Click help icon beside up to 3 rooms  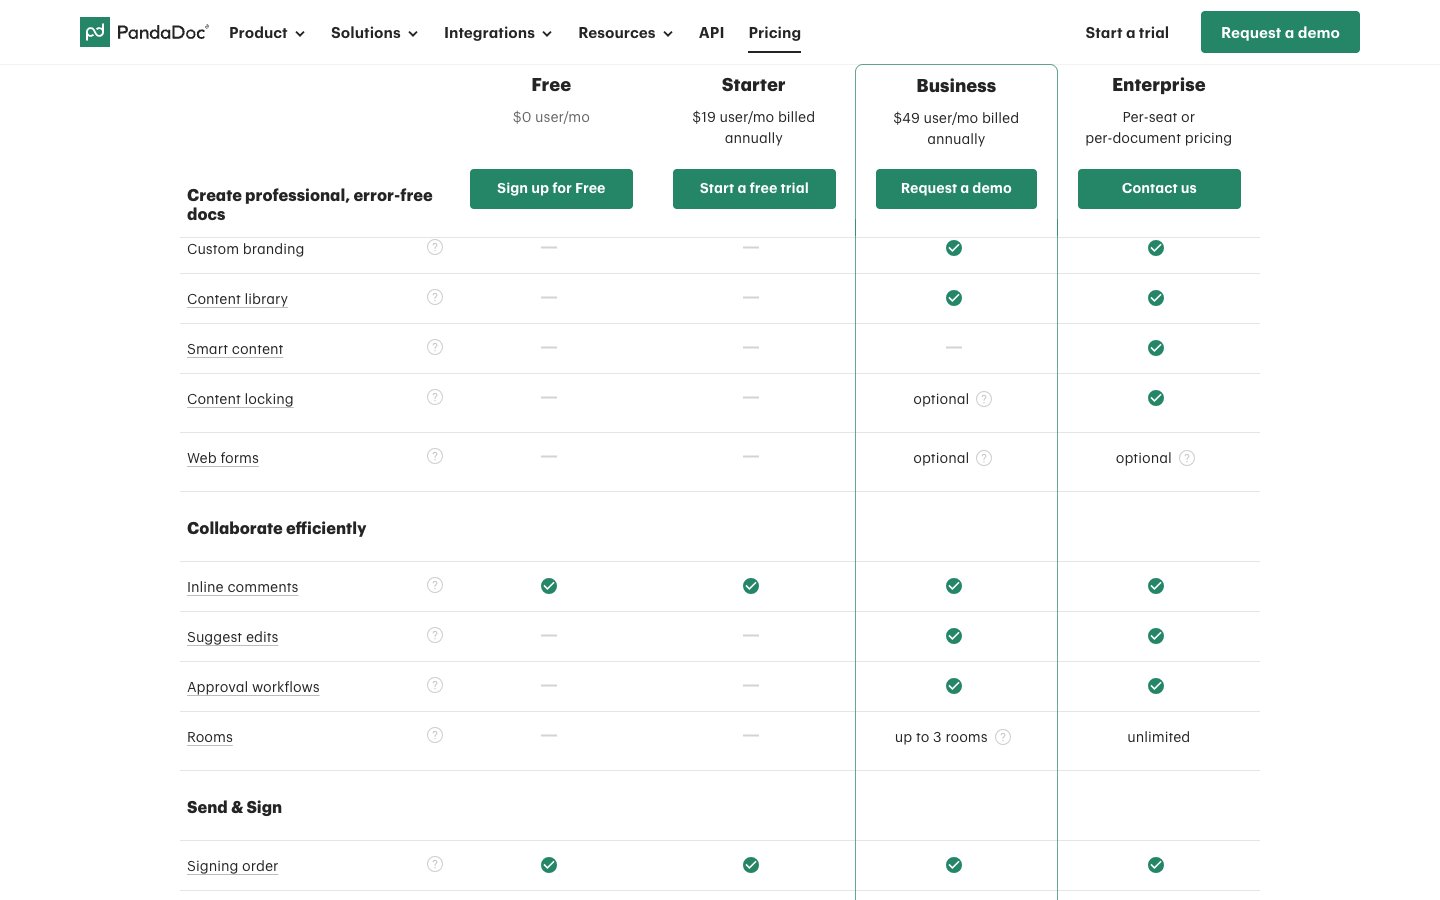coord(1003,737)
